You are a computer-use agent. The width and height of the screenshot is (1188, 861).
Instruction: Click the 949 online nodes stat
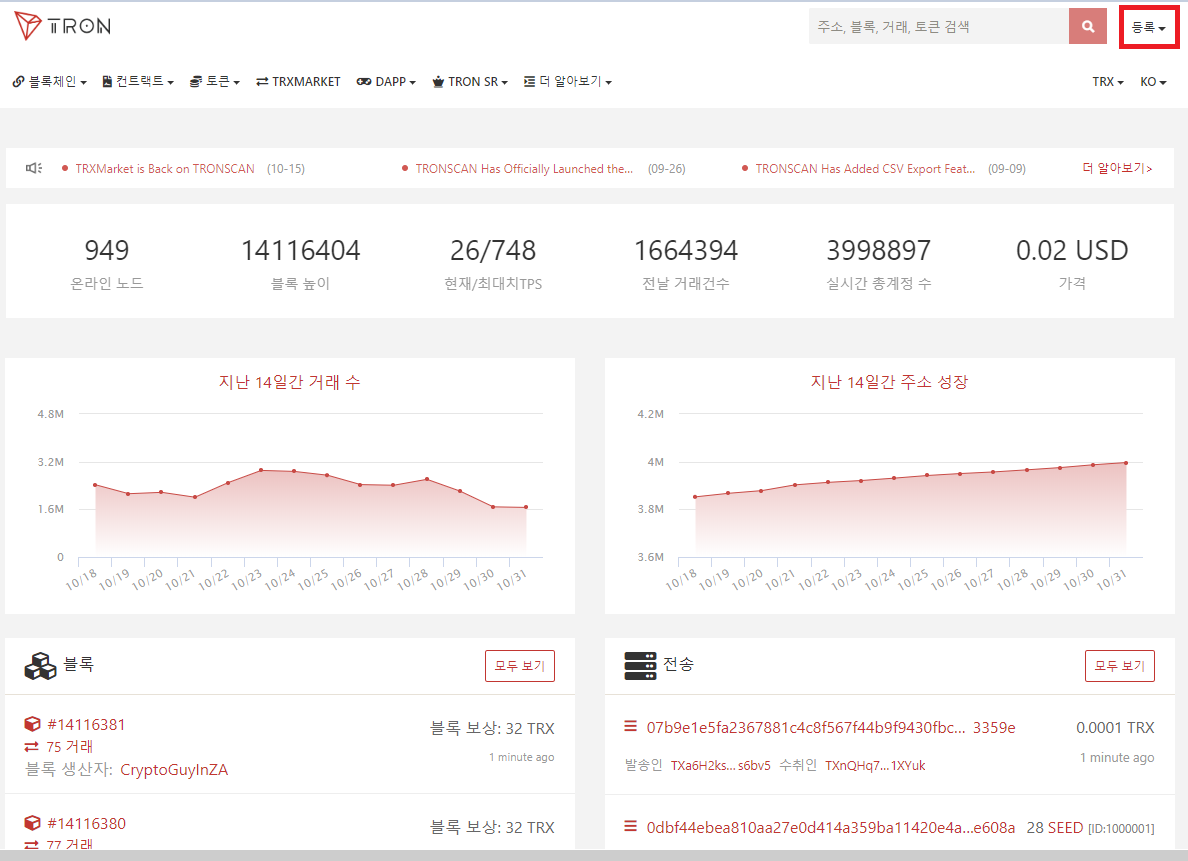(x=107, y=263)
